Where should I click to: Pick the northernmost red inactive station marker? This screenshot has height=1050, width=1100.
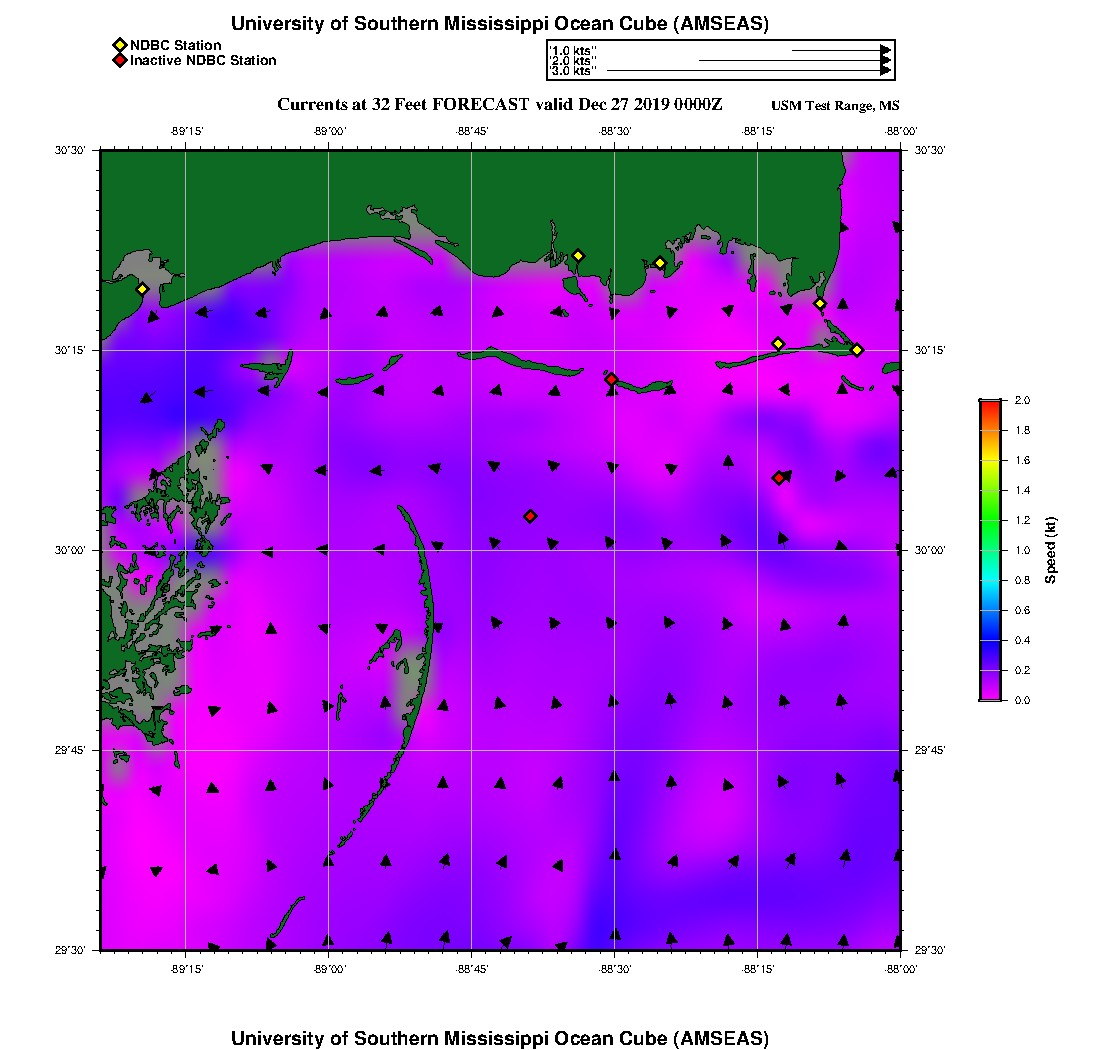pos(611,379)
